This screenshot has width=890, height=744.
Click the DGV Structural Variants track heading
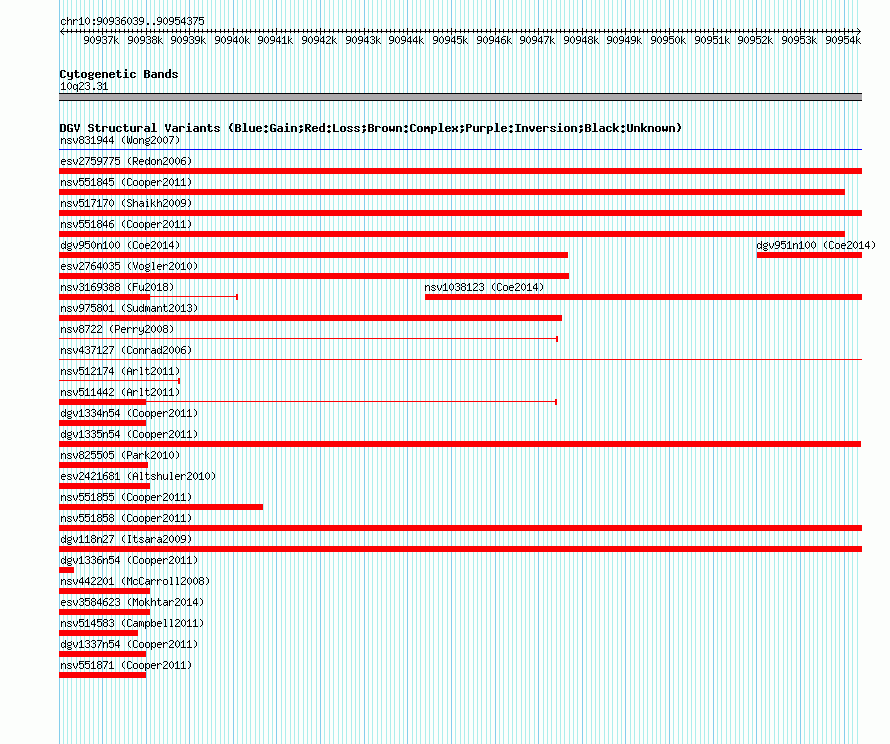(371, 128)
